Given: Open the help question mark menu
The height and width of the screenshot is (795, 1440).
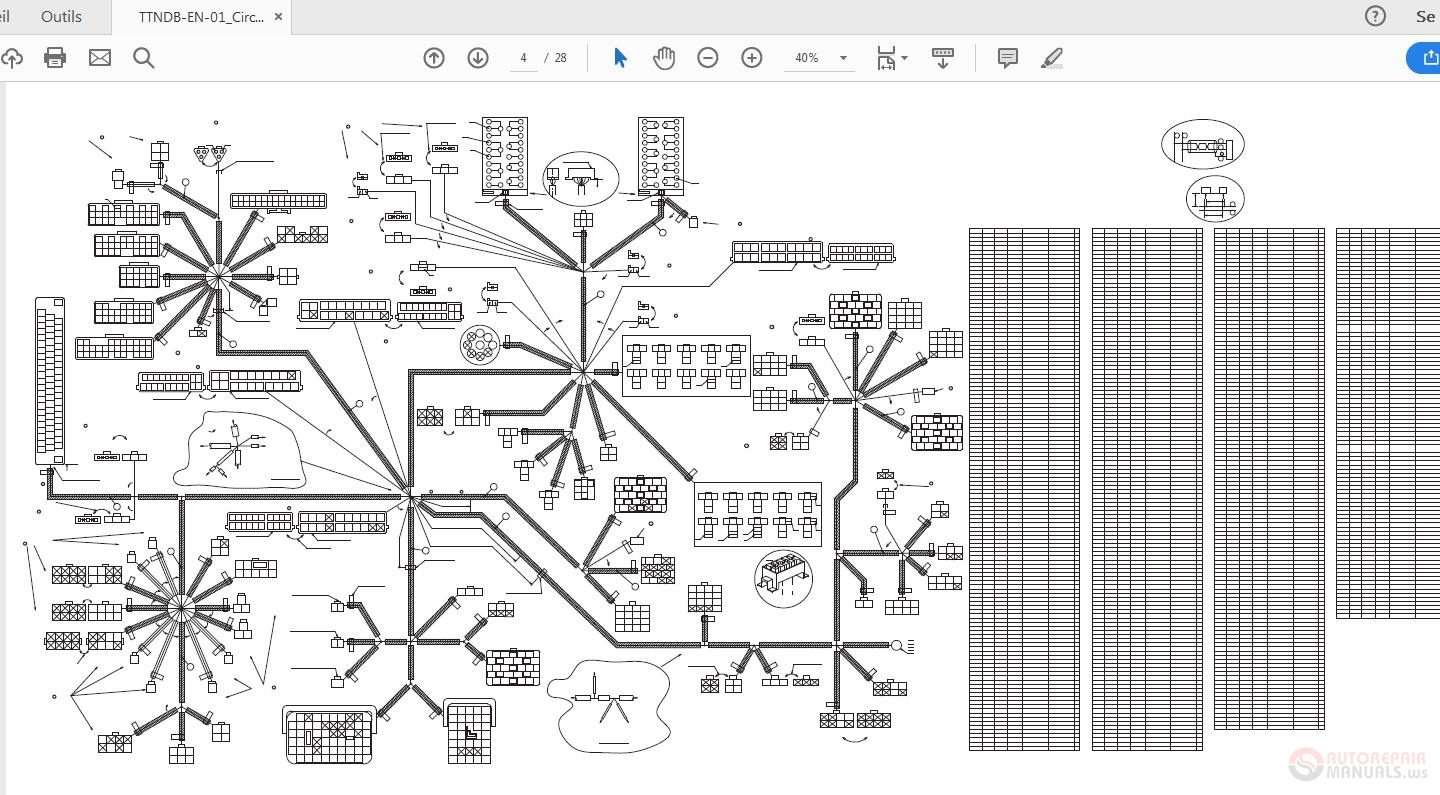Looking at the screenshot, I should coord(1376,16).
